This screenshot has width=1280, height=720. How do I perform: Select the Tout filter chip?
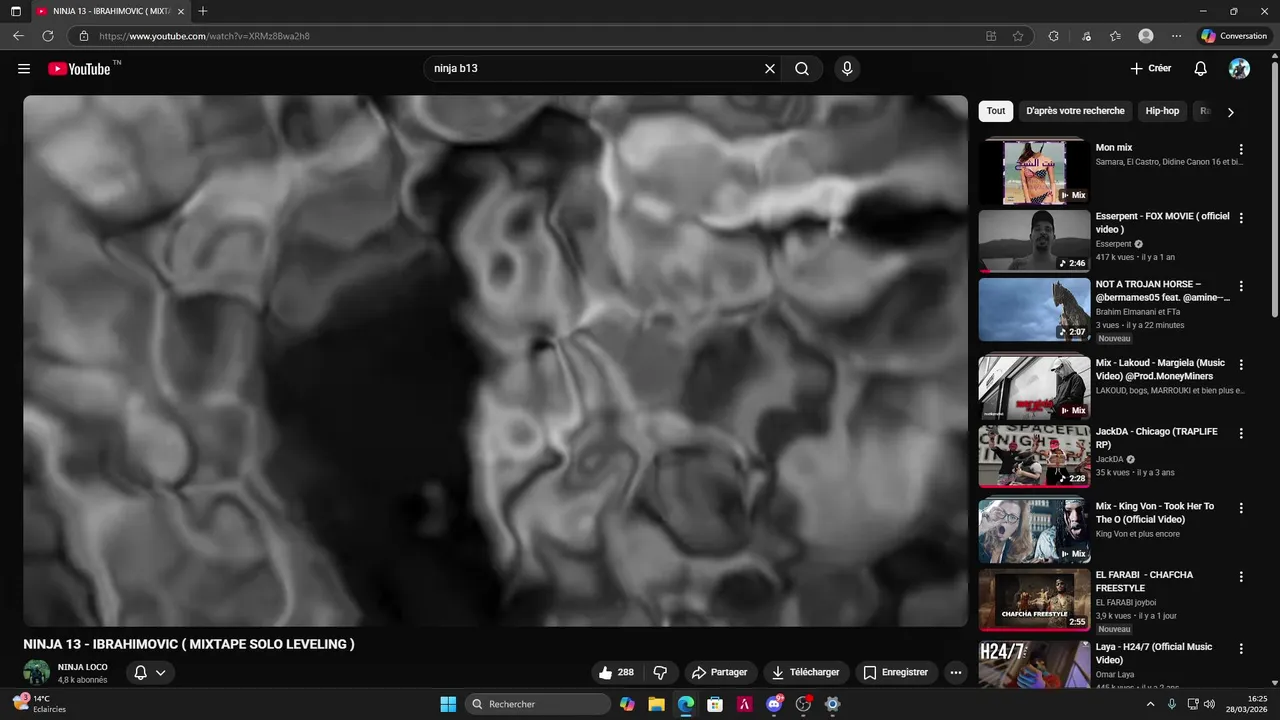pos(996,111)
